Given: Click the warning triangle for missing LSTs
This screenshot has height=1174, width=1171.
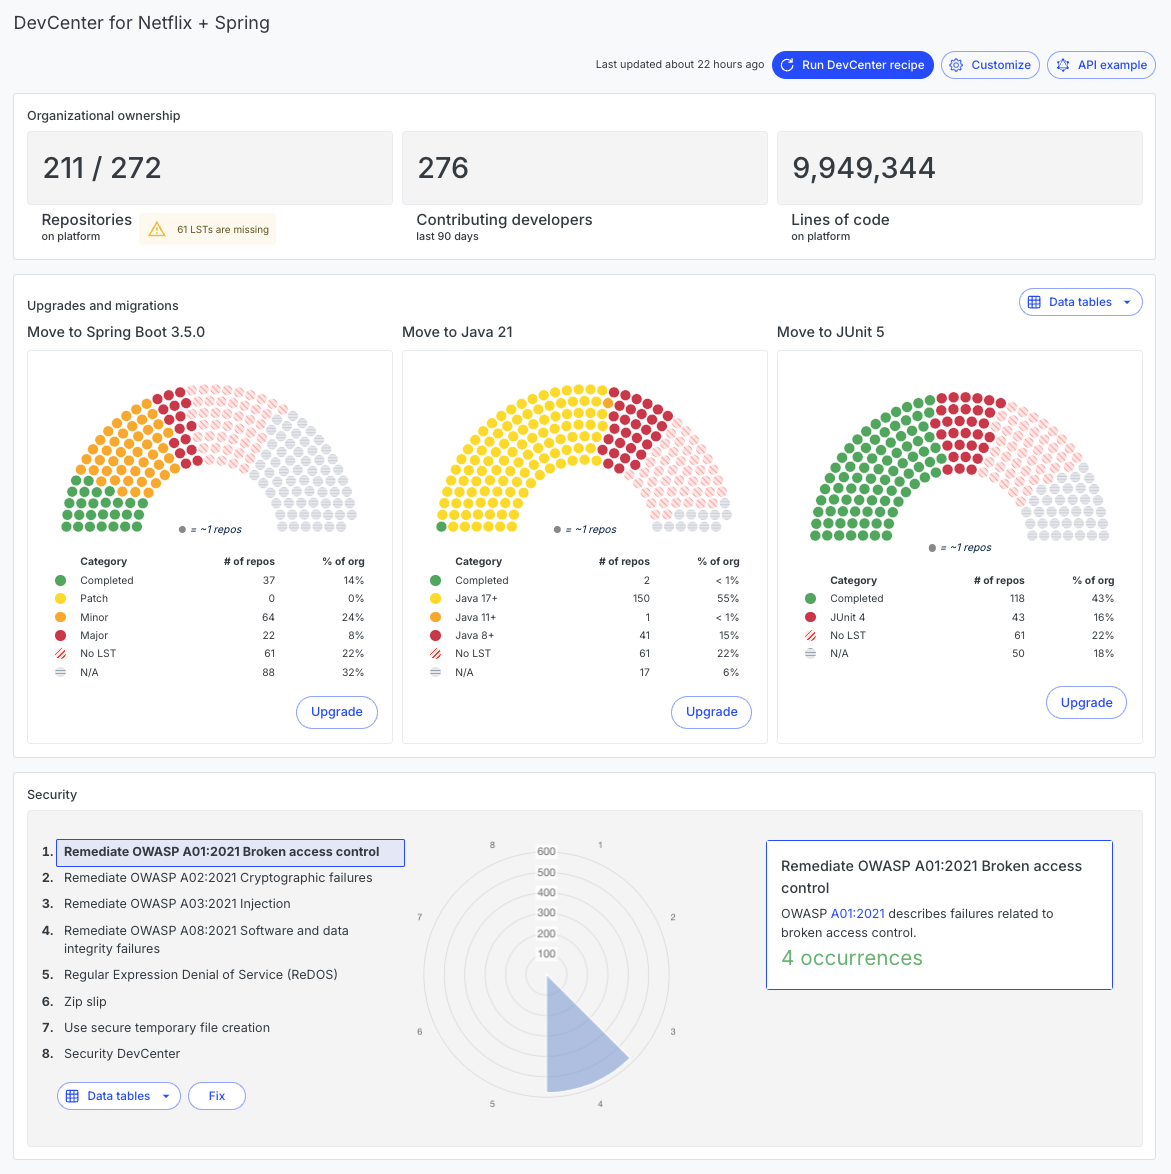Looking at the screenshot, I should pyautogui.click(x=157, y=230).
